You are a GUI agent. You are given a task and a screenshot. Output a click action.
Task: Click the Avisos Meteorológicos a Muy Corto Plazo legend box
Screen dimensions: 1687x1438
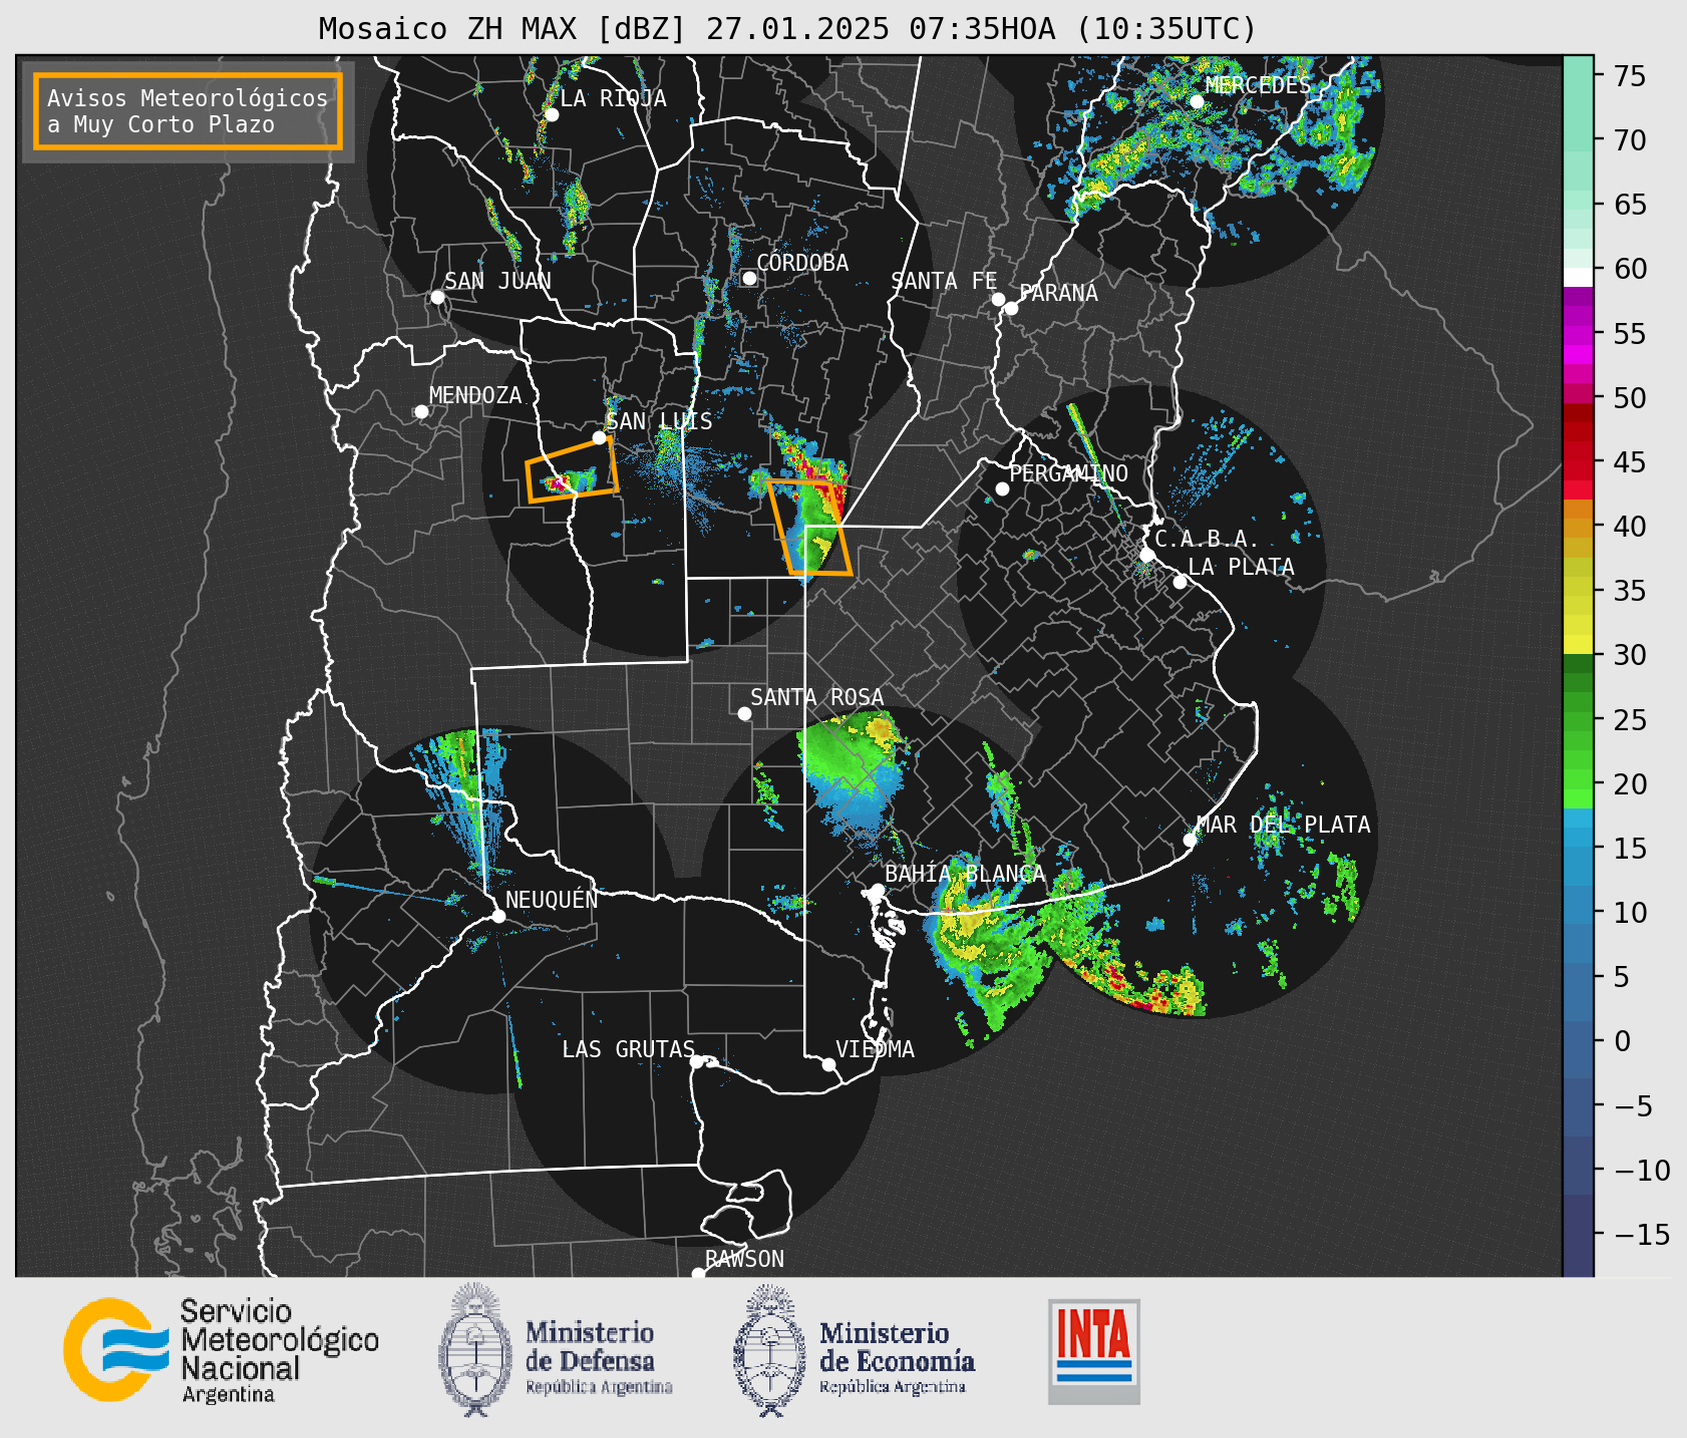pyautogui.click(x=188, y=111)
